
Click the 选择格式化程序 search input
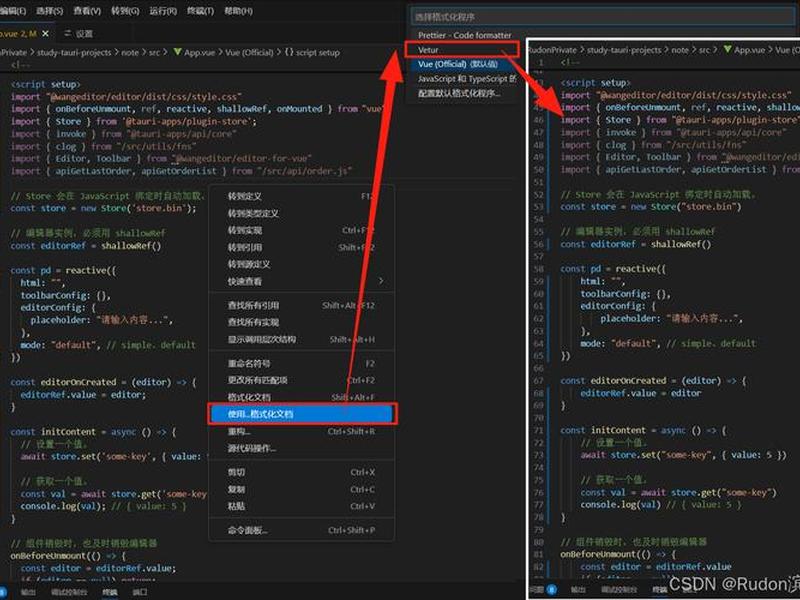[604, 17]
